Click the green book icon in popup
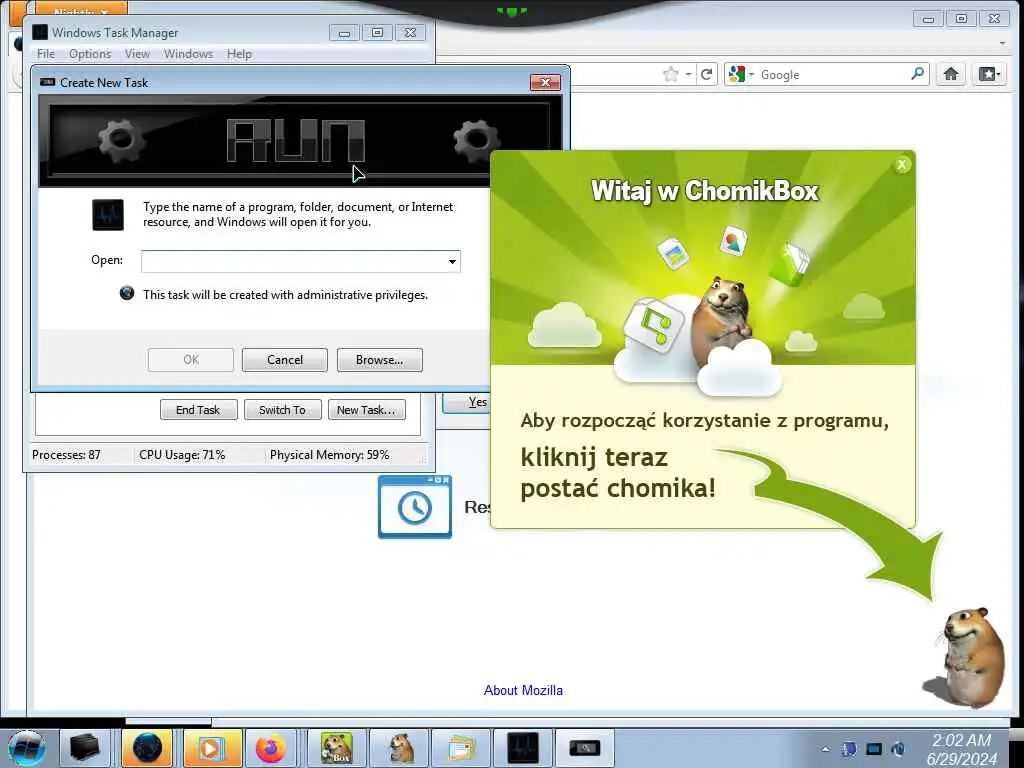The width and height of the screenshot is (1024, 768). pyautogui.click(x=789, y=264)
